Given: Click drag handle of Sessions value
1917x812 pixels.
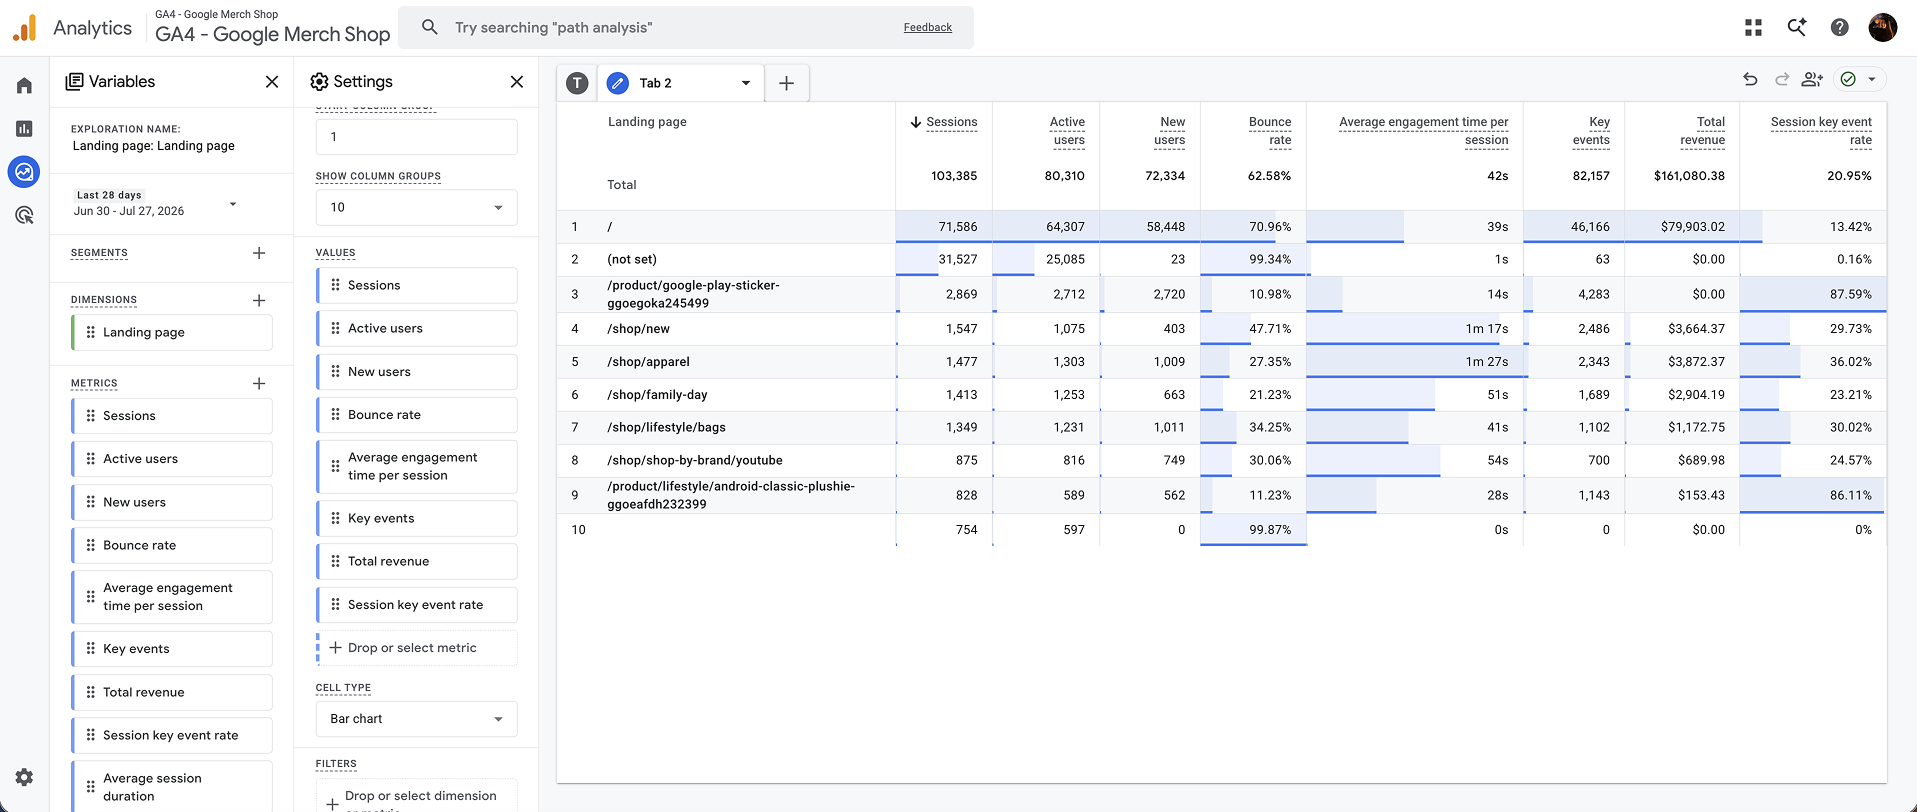Looking at the screenshot, I should point(335,285).
